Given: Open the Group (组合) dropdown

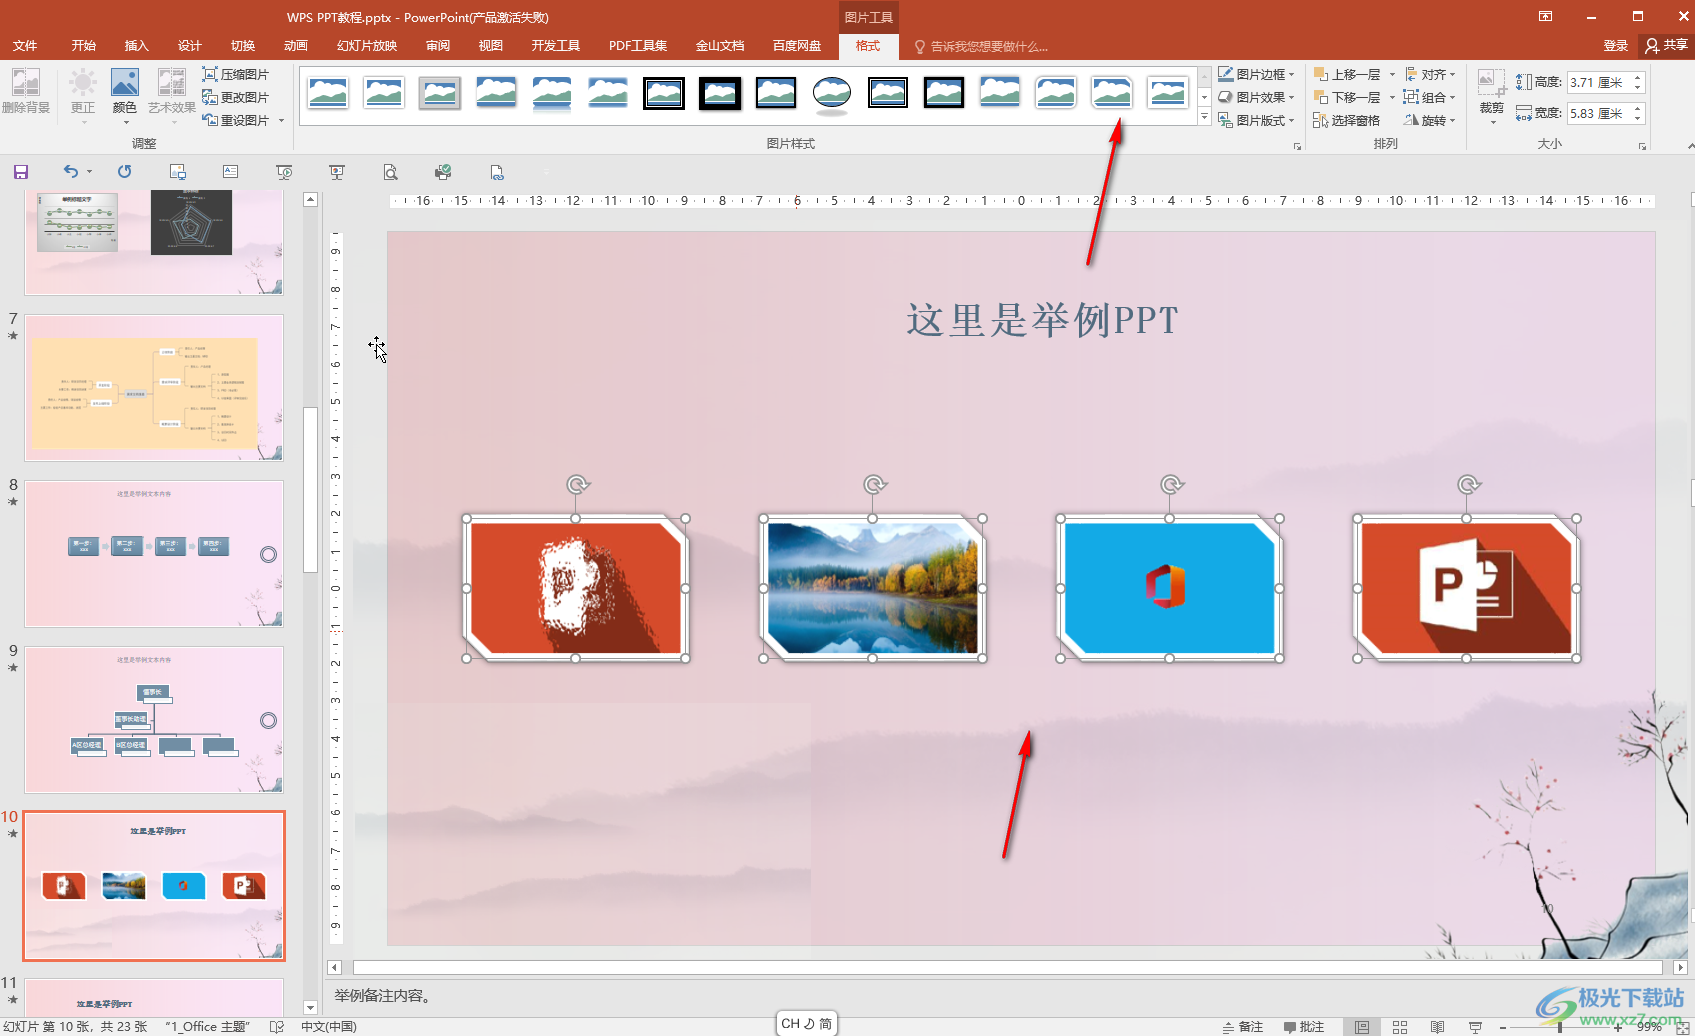Looking at the screenshot, I should [x=1430, y=97].
